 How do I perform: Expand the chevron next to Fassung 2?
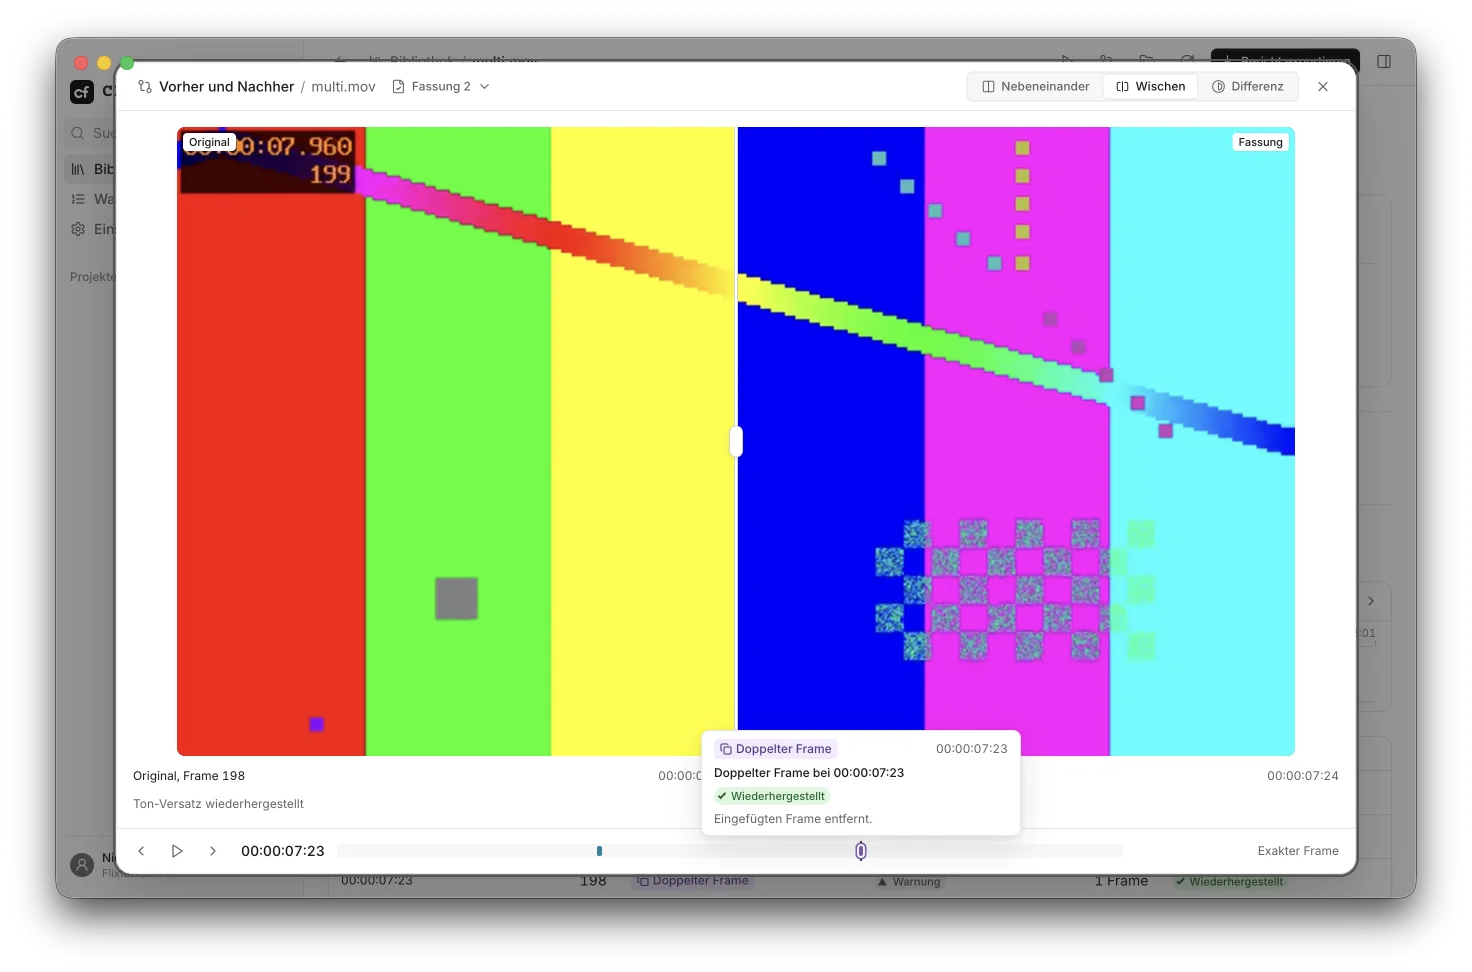pos(485,87)
